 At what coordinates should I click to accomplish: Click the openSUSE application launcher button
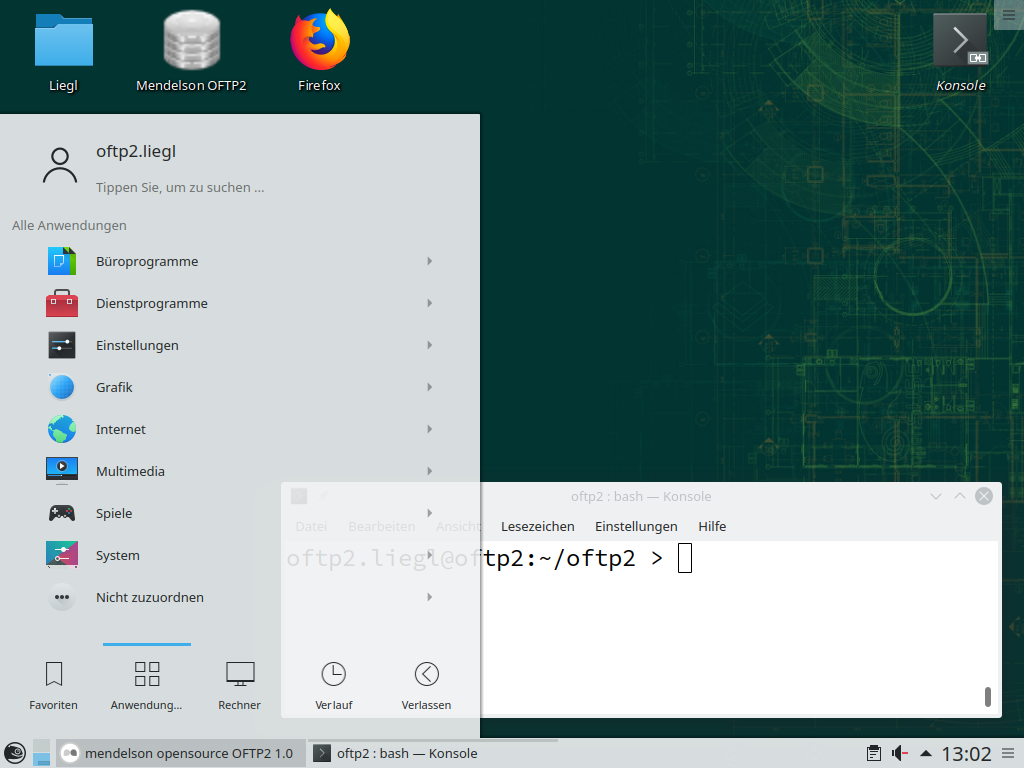14,753
